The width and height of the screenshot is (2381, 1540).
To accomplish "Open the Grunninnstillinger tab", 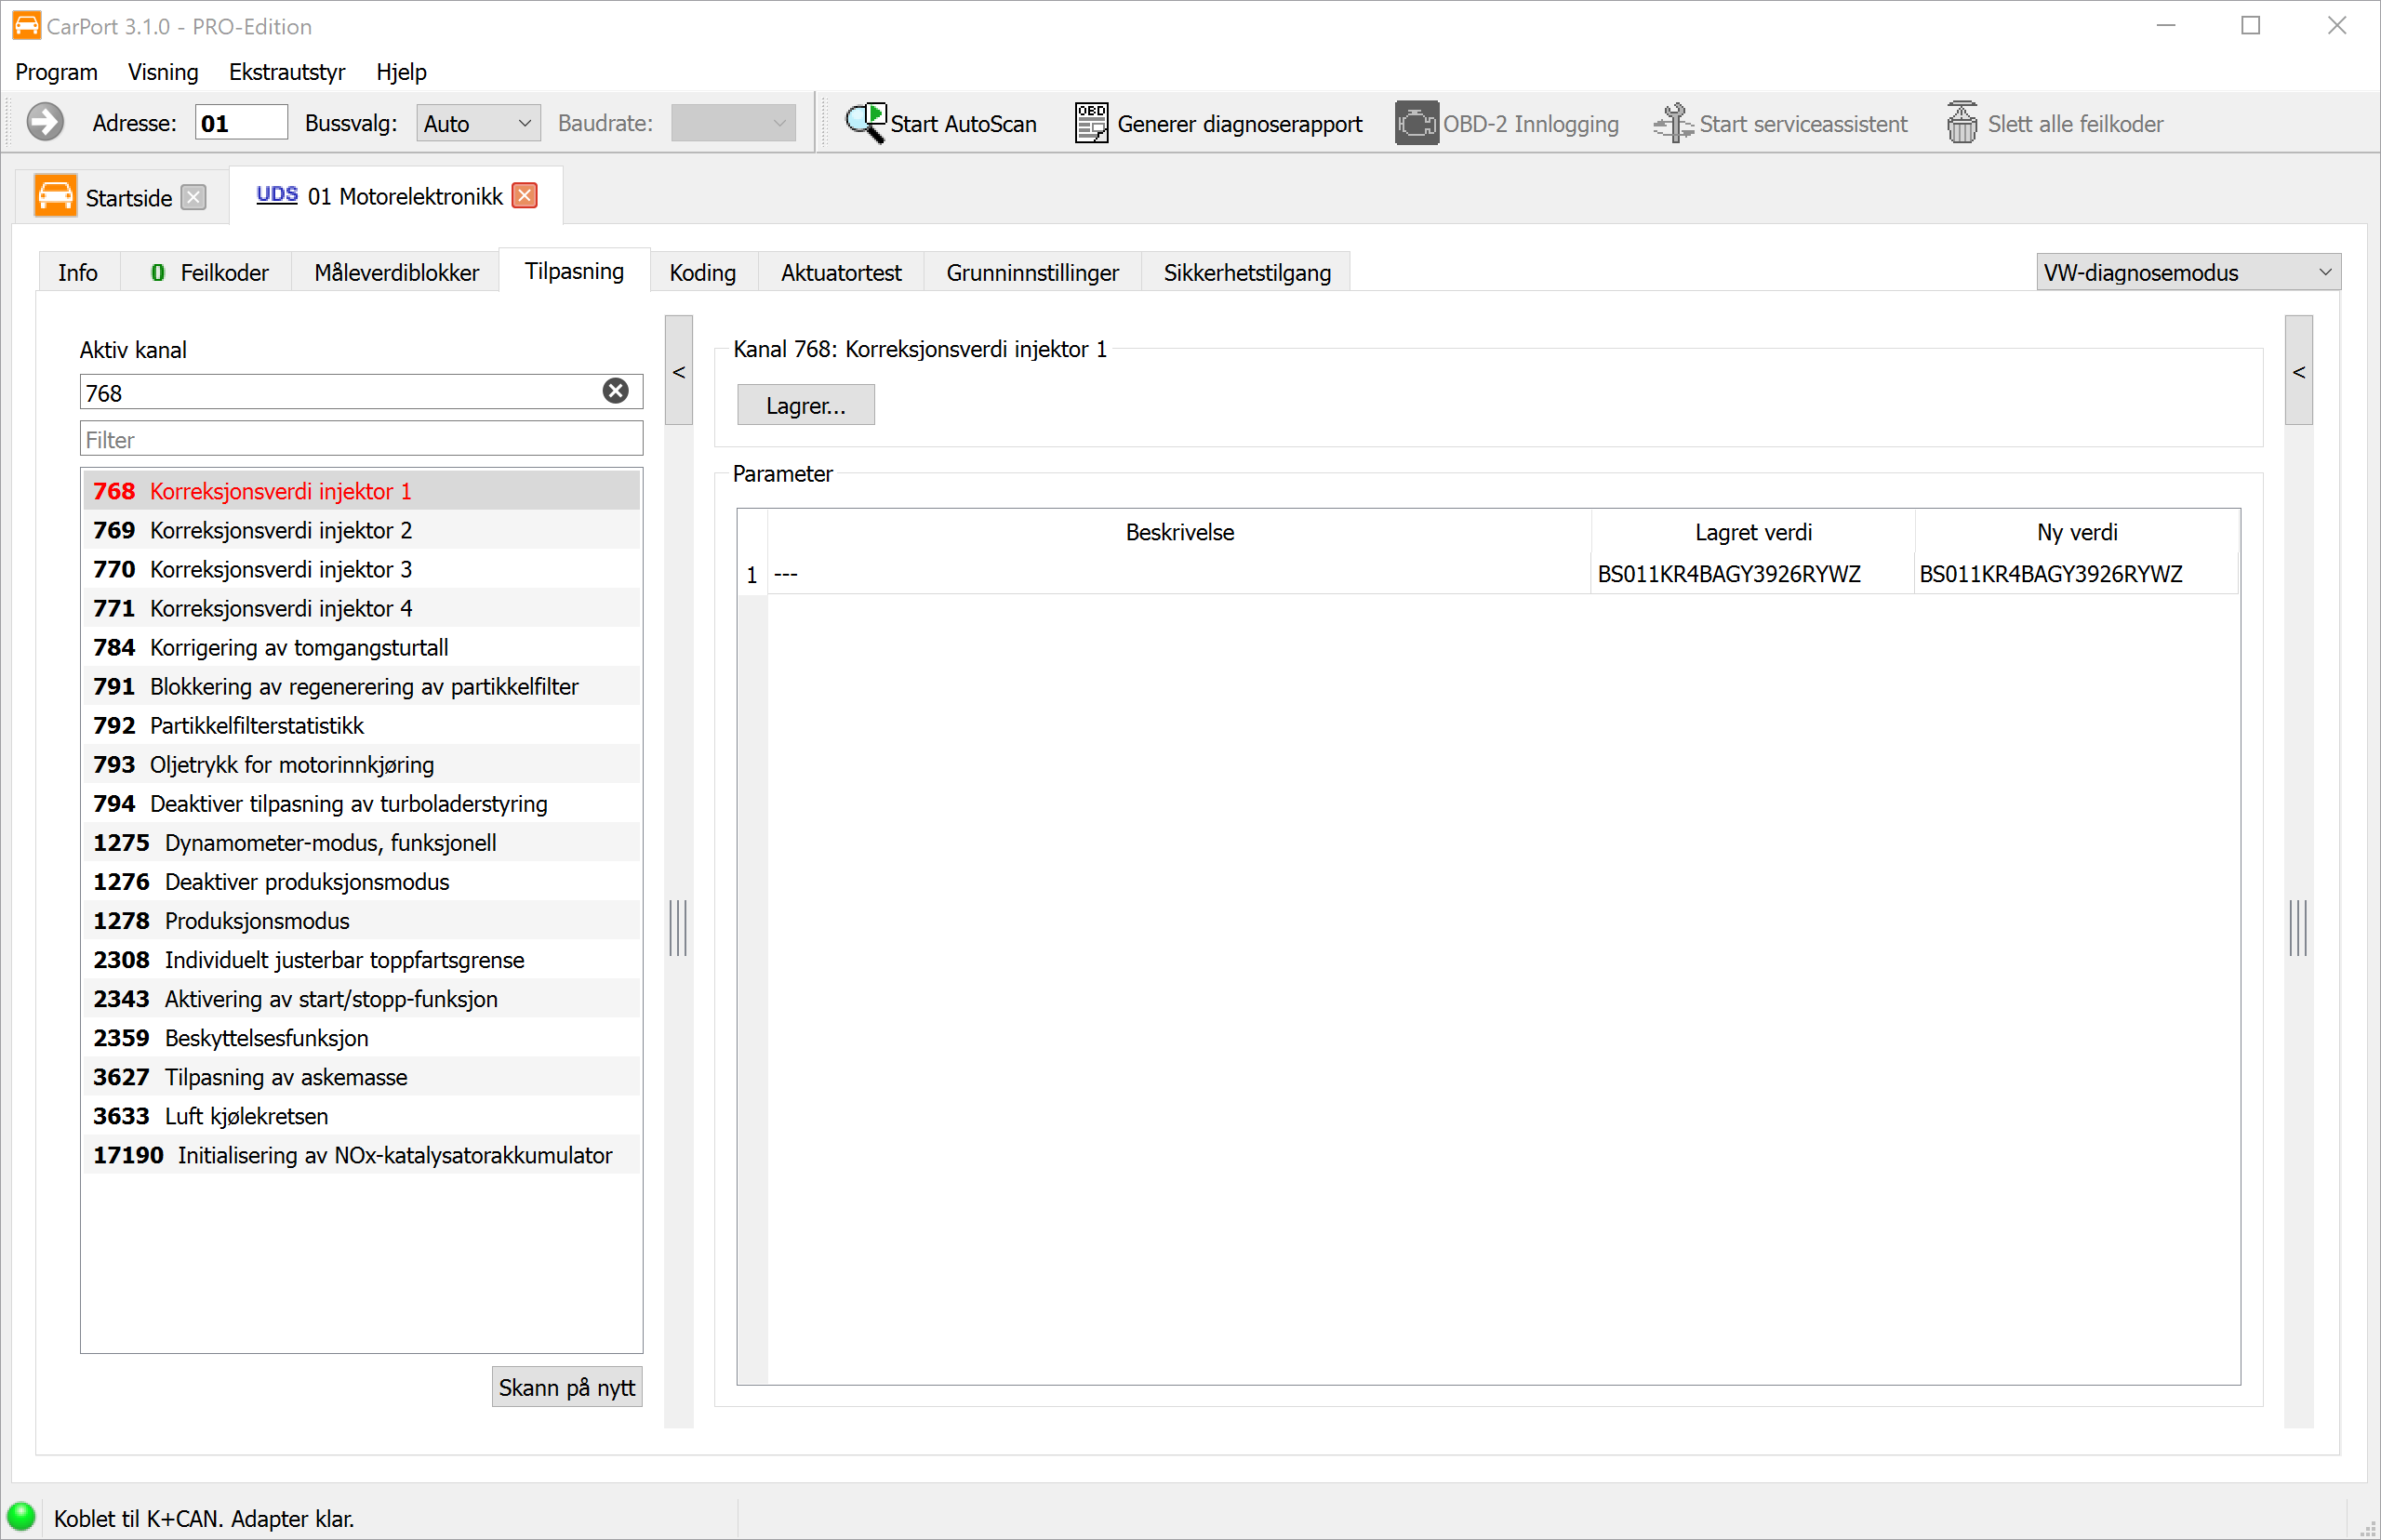I will click(x=1032, y=272).
